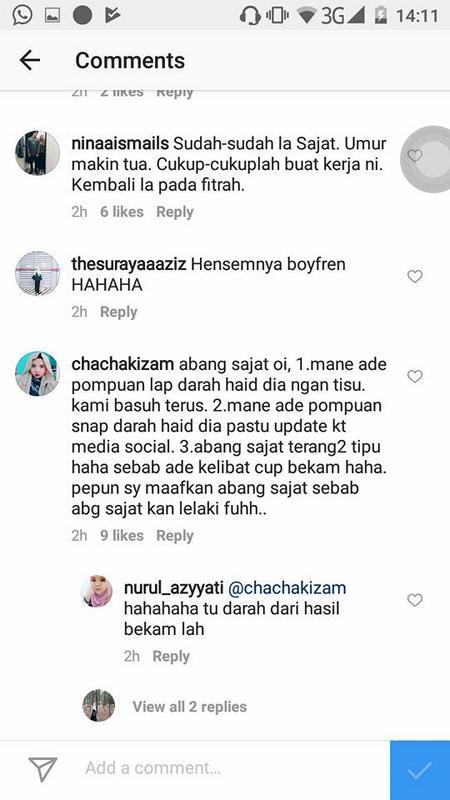
Task: Like nurul_azyyati's reply with the heart
Action: [x=415, y=600]
